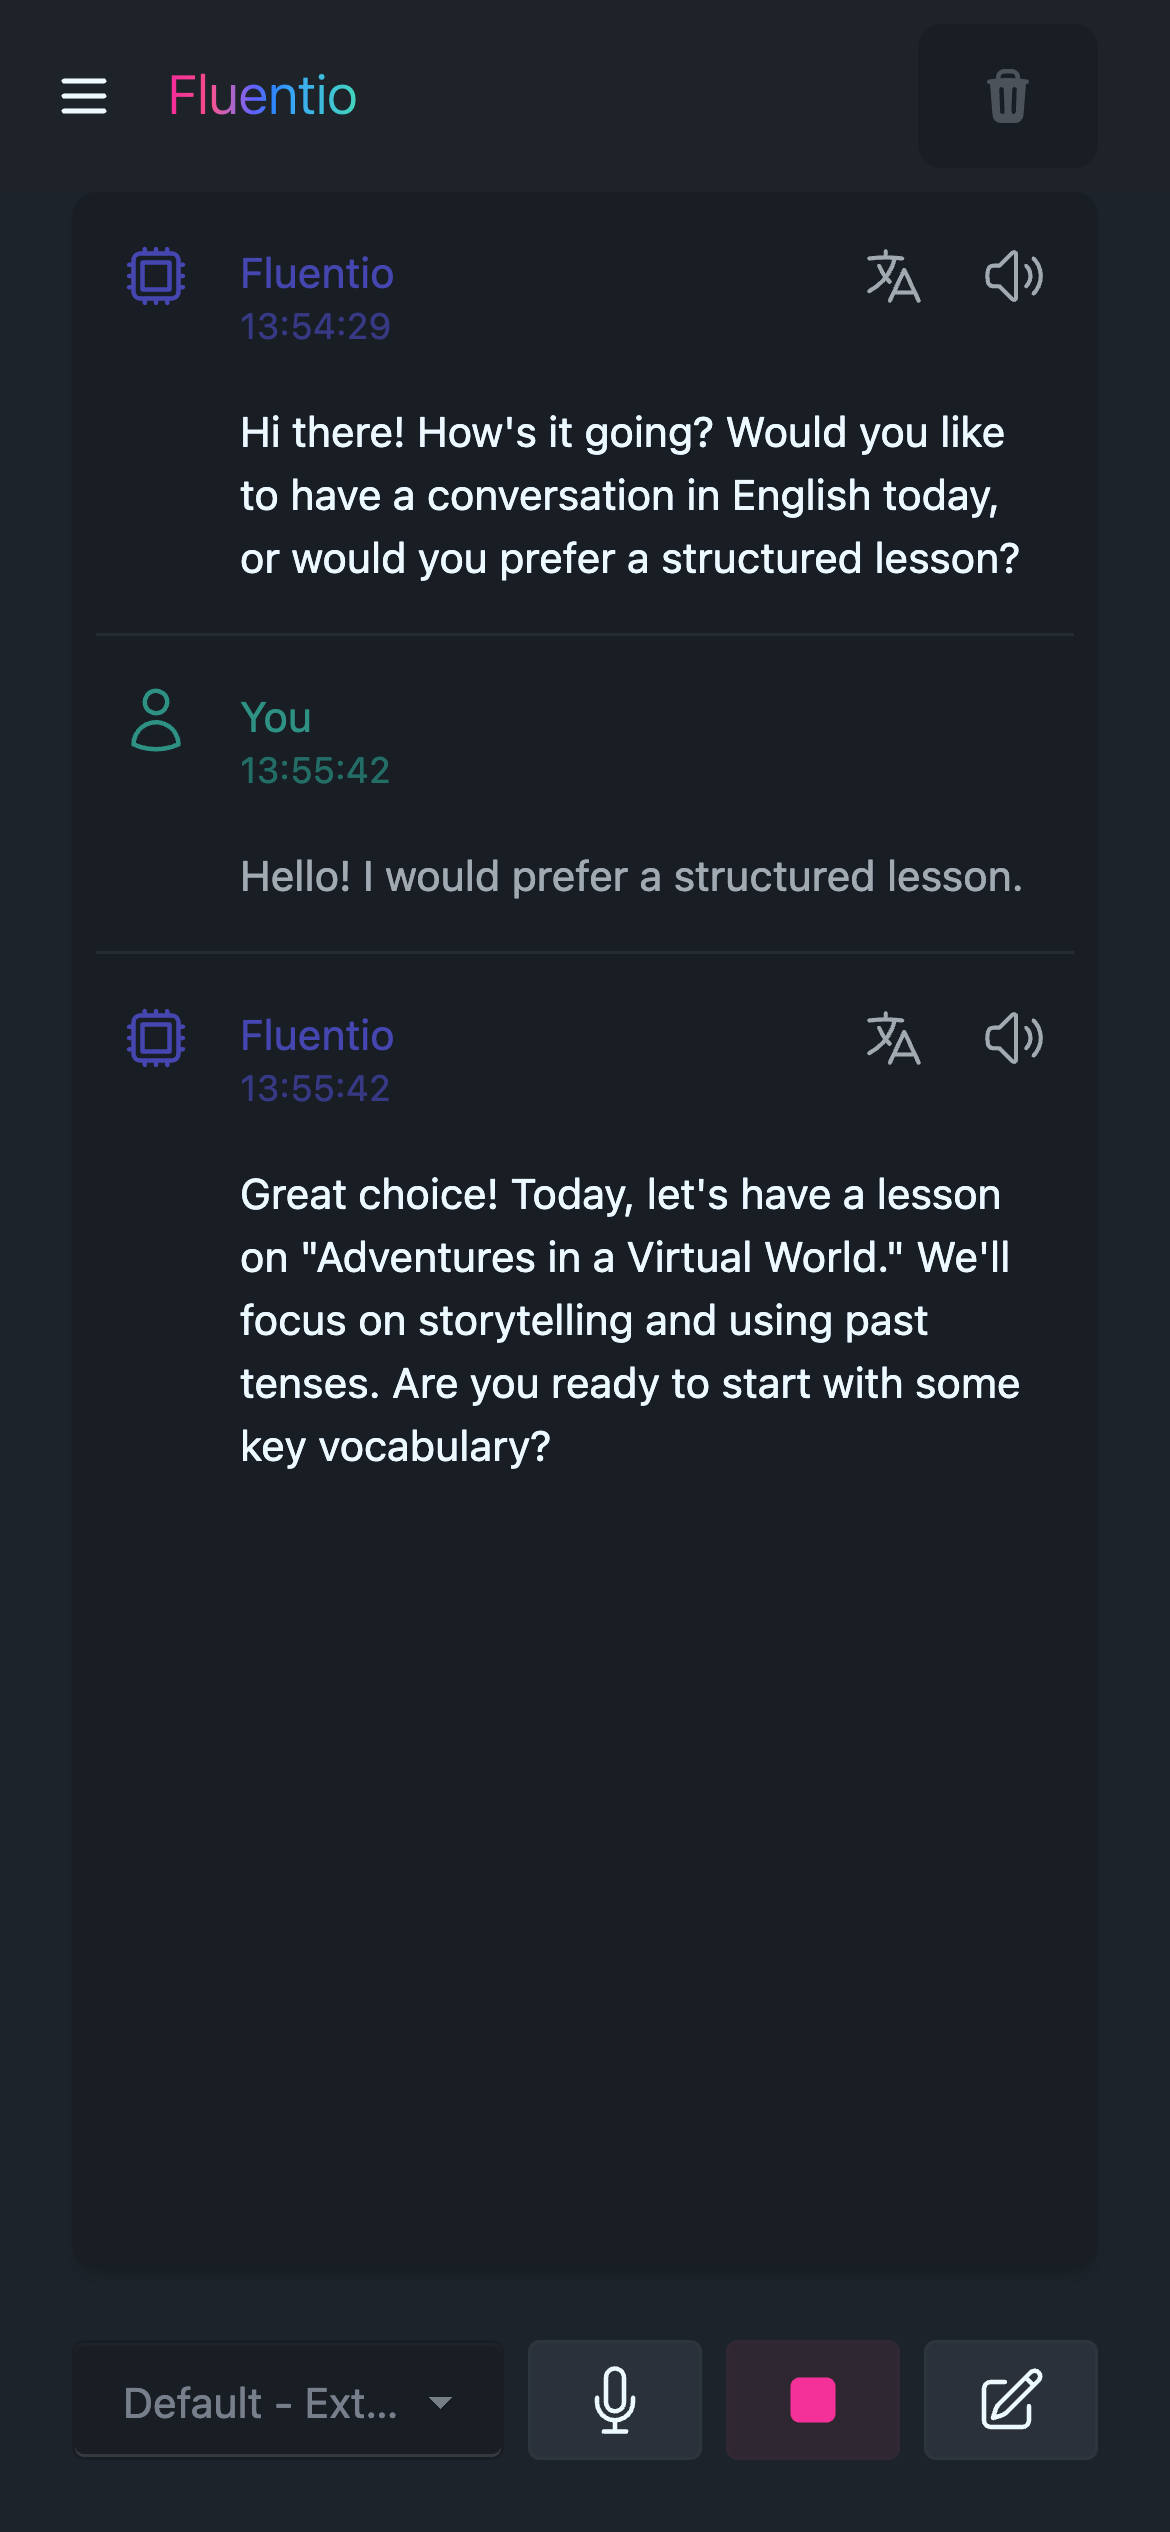
Task: Click the first Fluentio bot avatar chip icon
Action: (157, 276)
